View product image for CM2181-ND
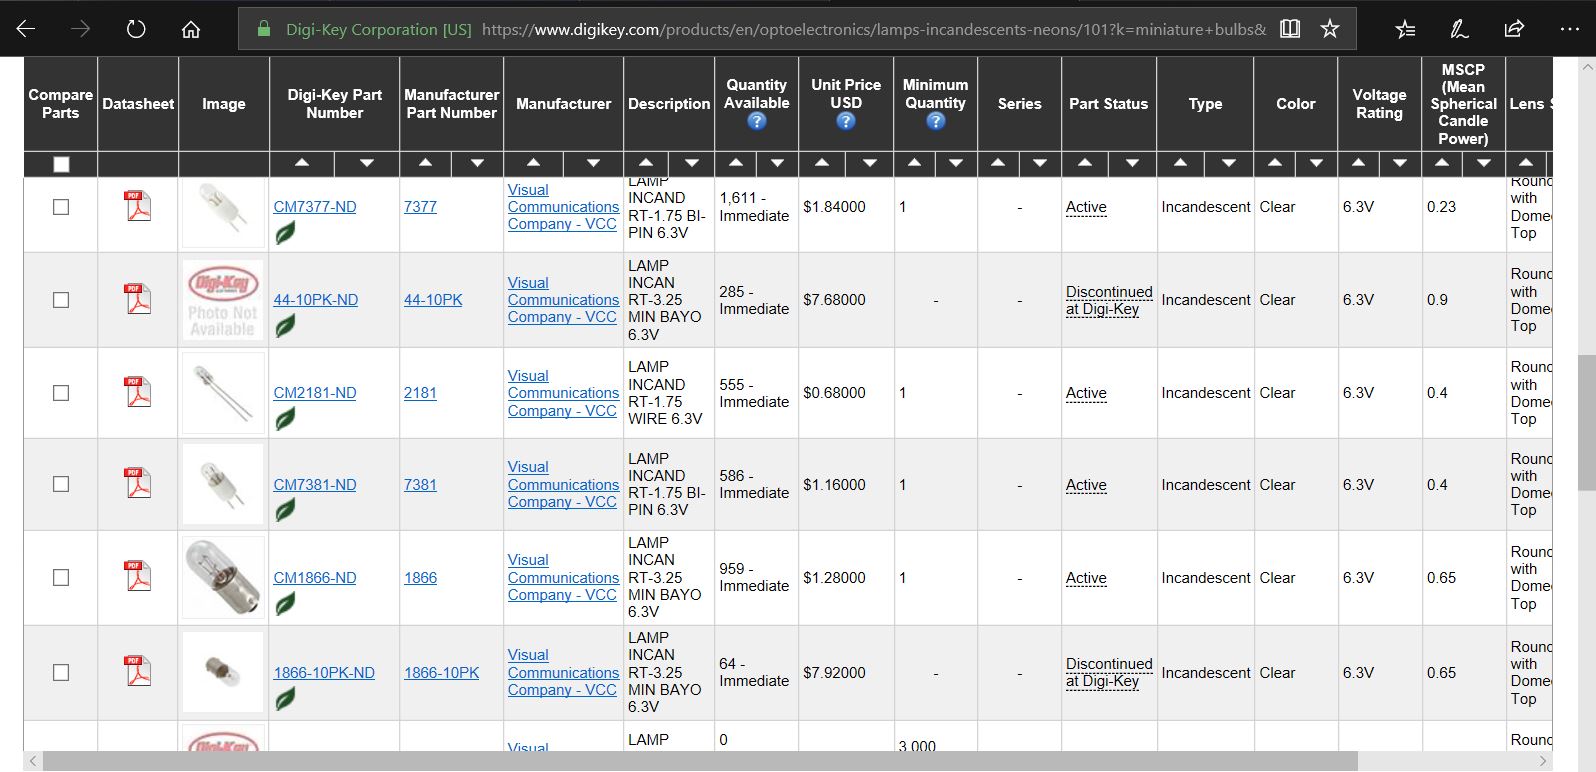The width and height of the screenshot is (1596, 772). click(x=223, y=392)
